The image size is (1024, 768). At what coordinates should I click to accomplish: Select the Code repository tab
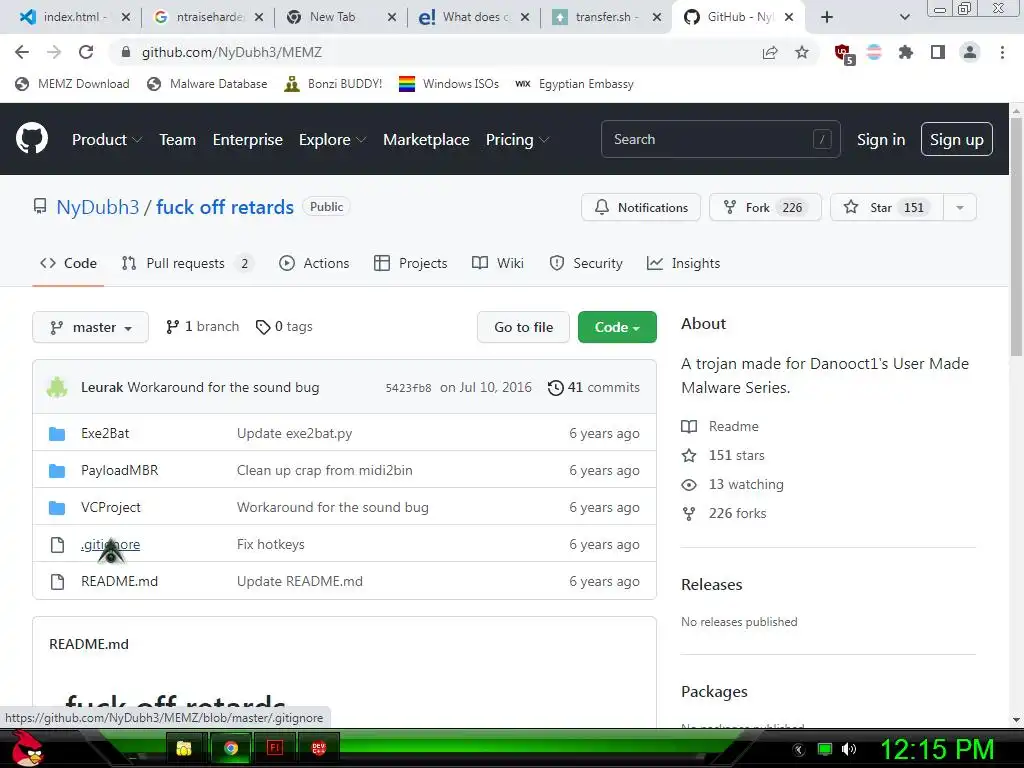[68, 263]
